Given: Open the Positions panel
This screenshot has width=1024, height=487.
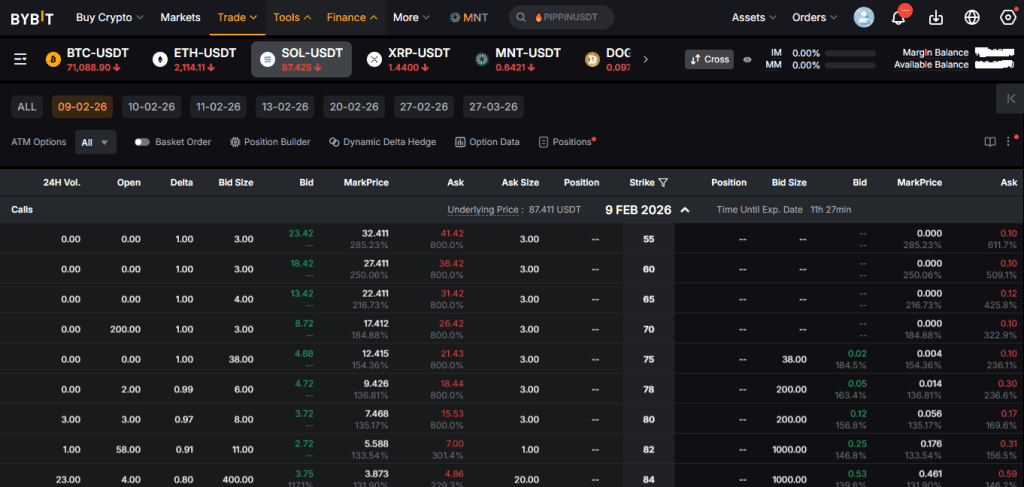Looking at the screenshot, I should (x=566, y=142).
